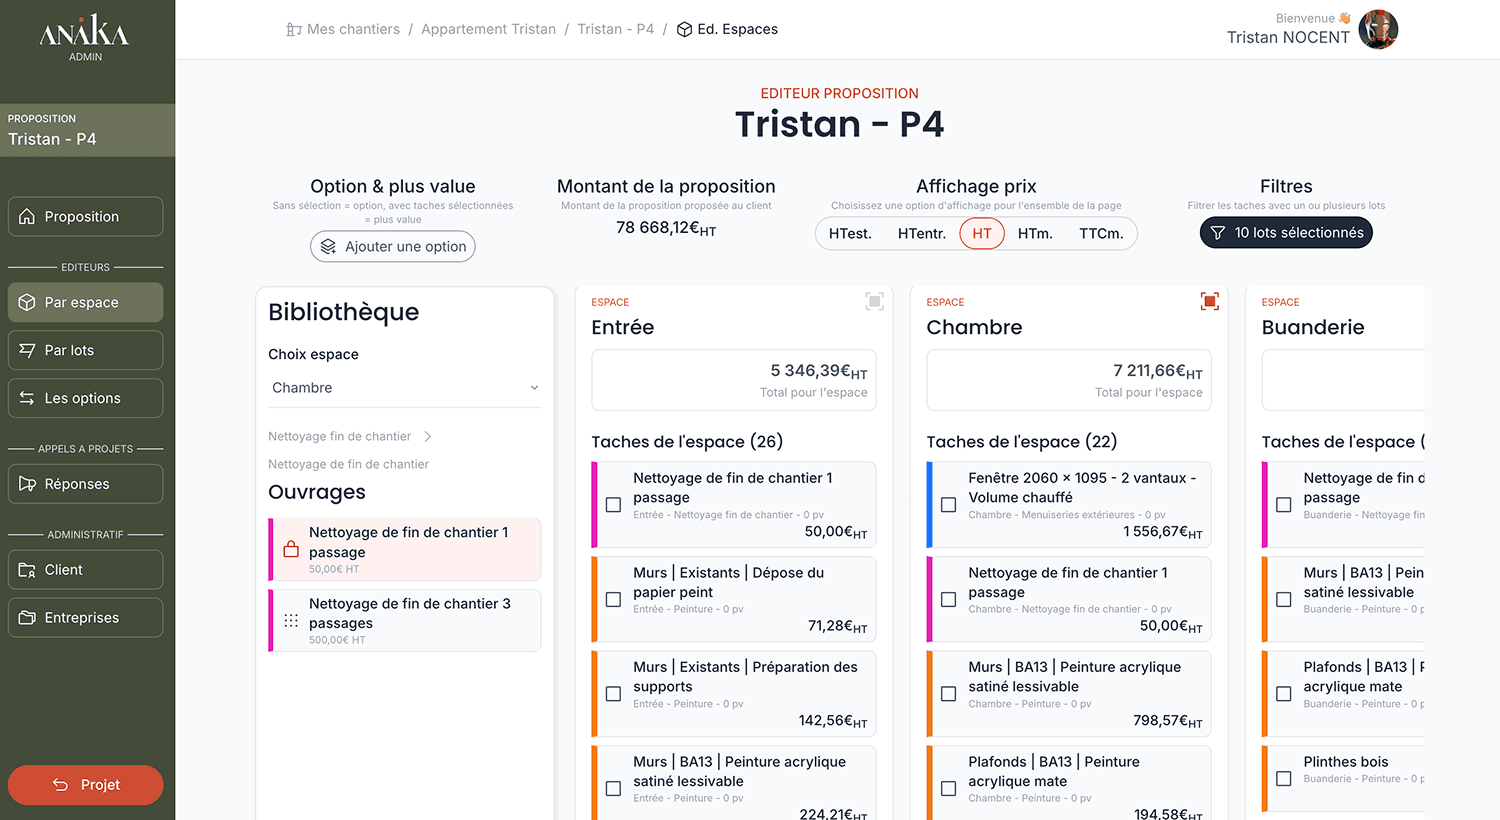This screenshot has width=1500, height=820.
Task: Click Murs BA13 Peinture acrylique checkbox in Chambre
Action: [948, 694]
